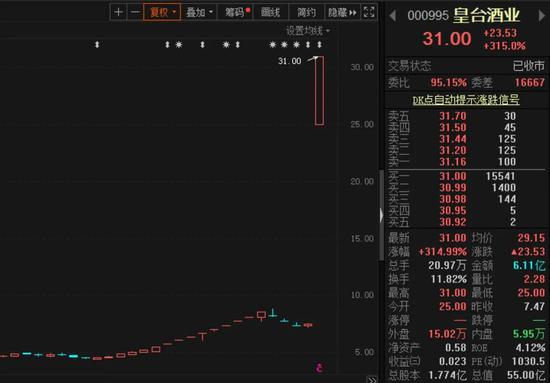Expand the double-arrow at chart bottom right
550x383 pixels.
[x=372, y=379]
